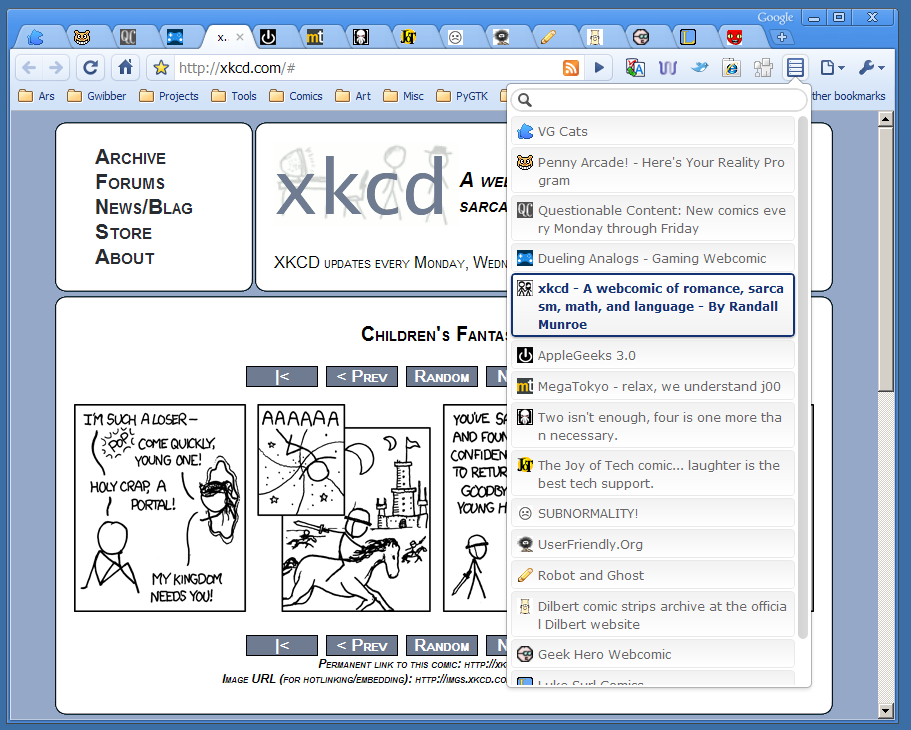
Task: Switch to the VG Cats browser tab
Action: coord(35,38)
